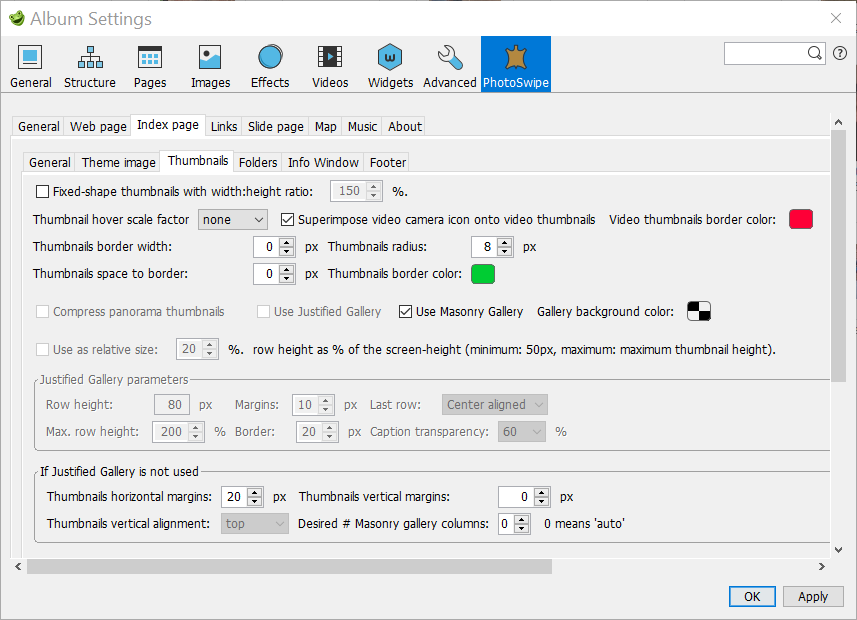
Task: Open the Videos settings icon
Action: click(330, 65)
